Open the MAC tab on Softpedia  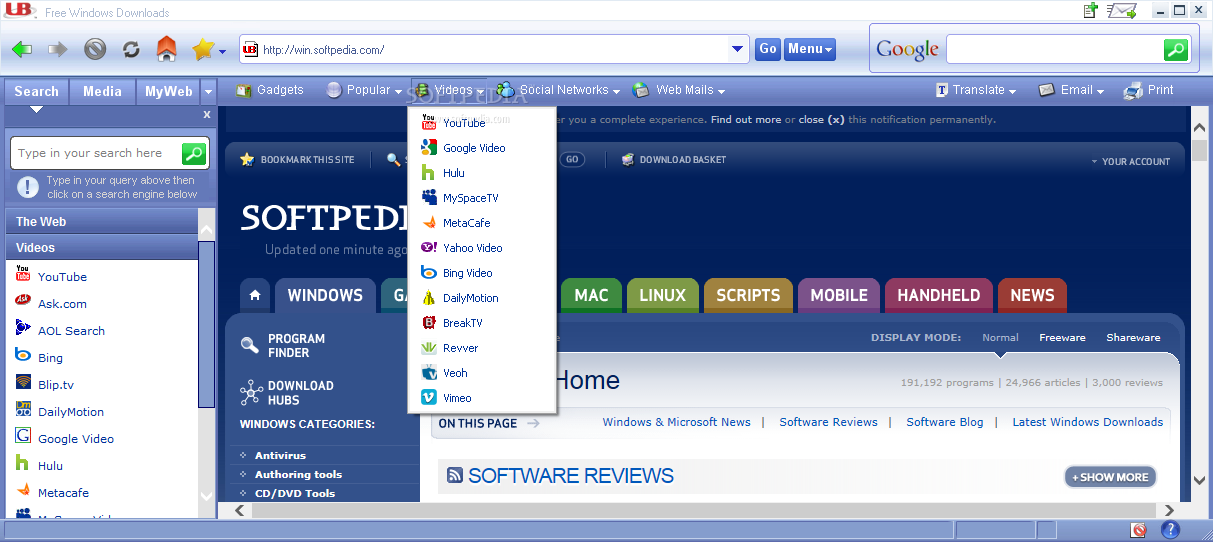(591, 295)
